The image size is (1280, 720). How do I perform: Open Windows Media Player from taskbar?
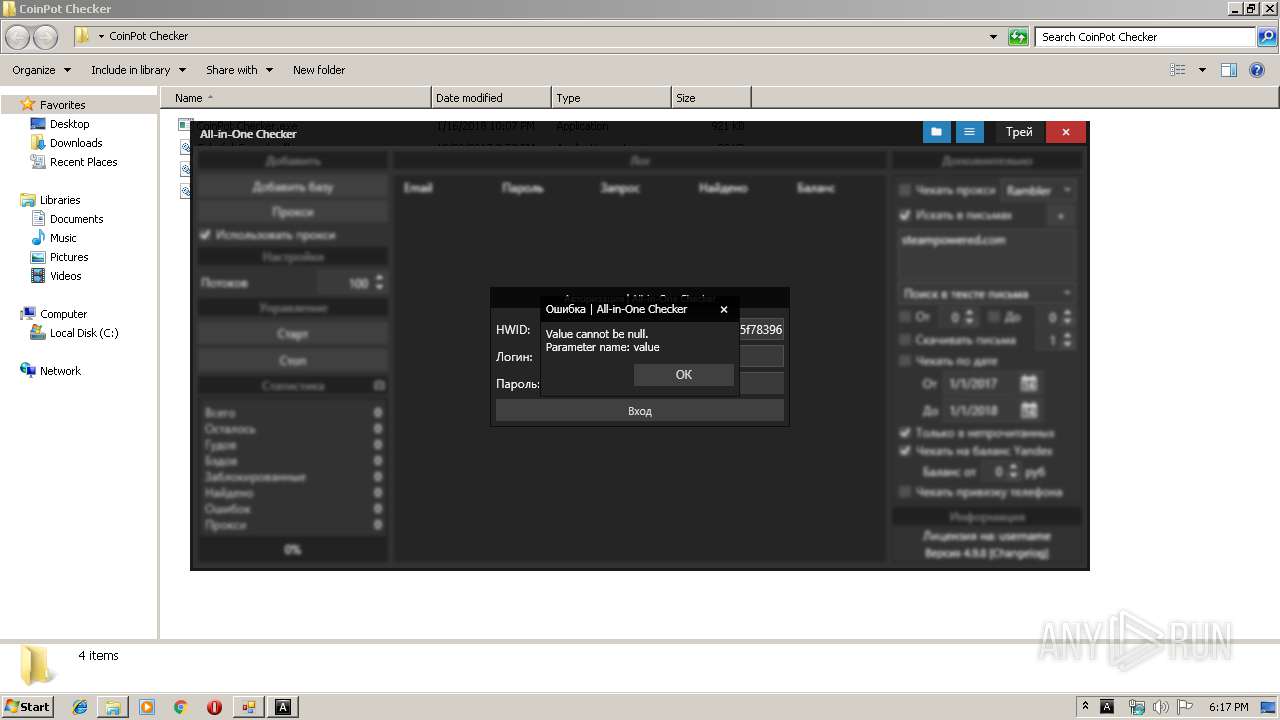(147, 707)
